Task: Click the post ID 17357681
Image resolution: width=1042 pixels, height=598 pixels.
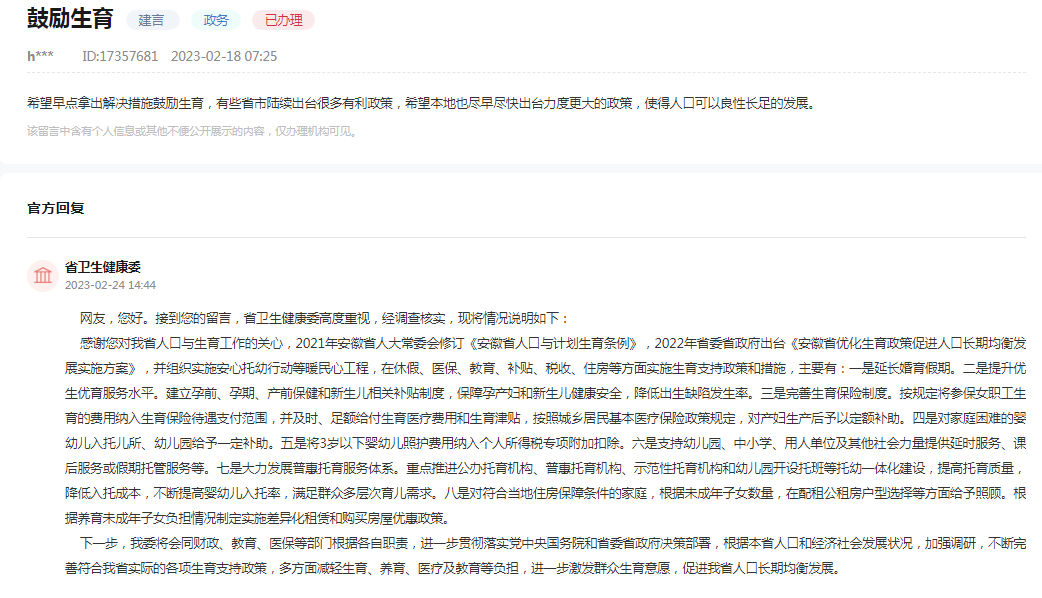Action: tap(120, 56)
